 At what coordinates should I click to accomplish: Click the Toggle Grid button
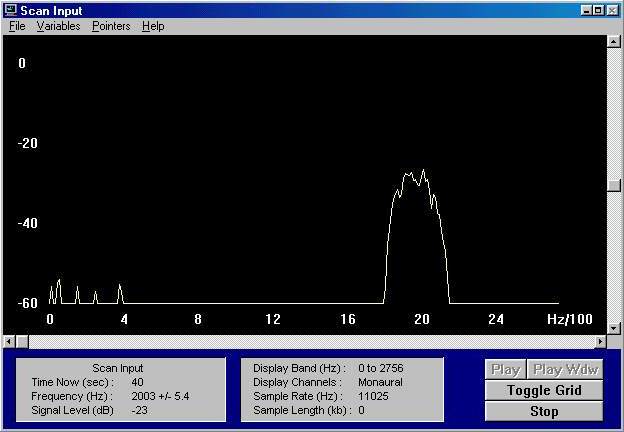point(544,390)
